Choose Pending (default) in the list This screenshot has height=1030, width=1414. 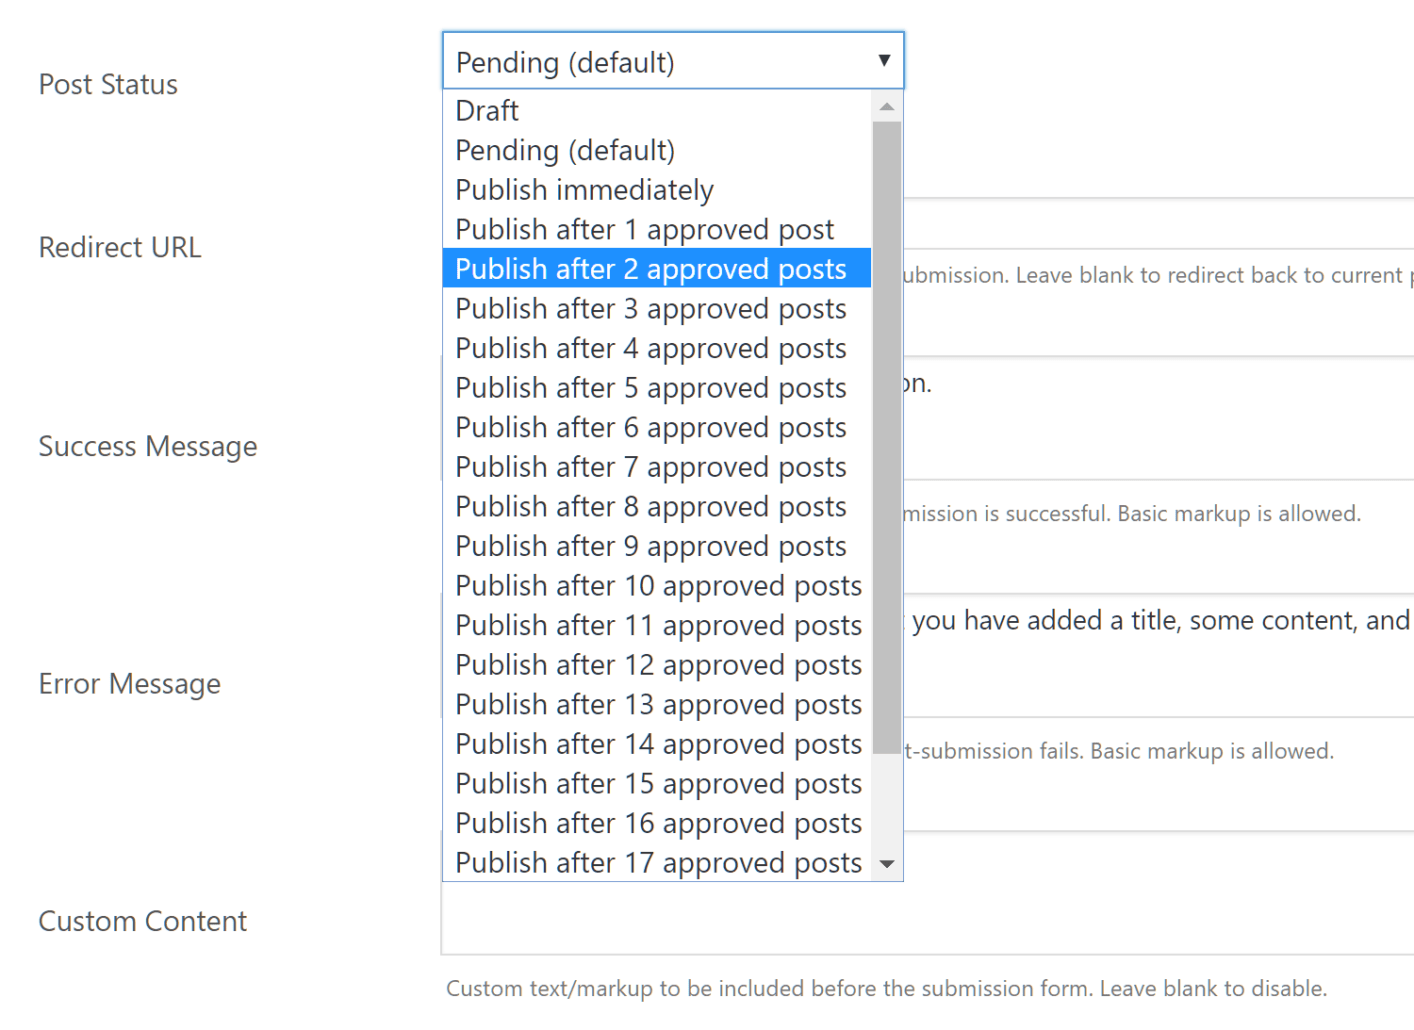[x=565, y=150]
